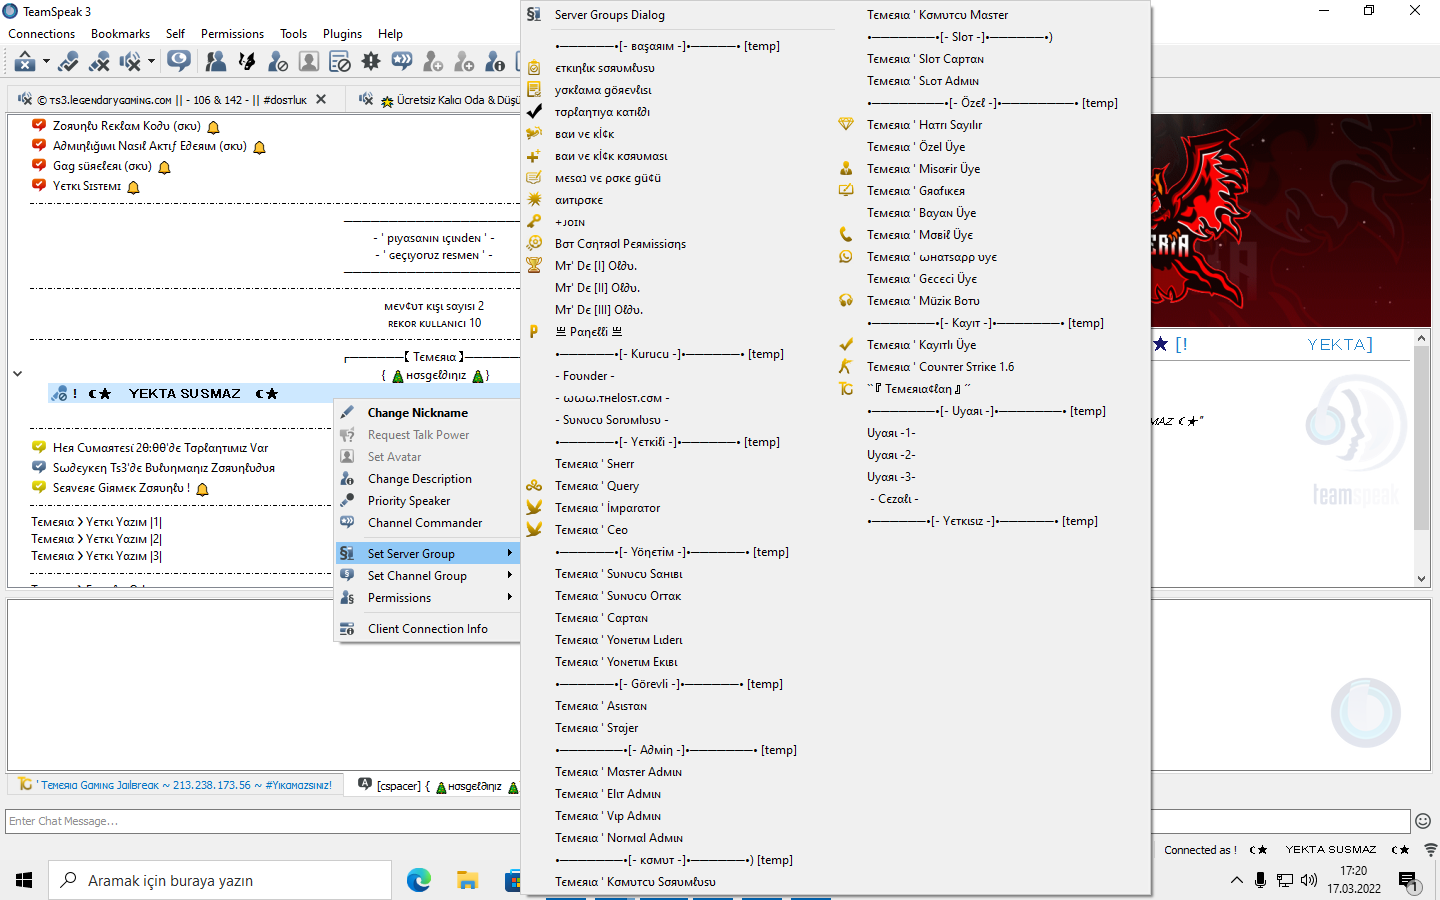1440x900 pixels.
Task: Open Permissions menu in menu bar
Action: 232,34
